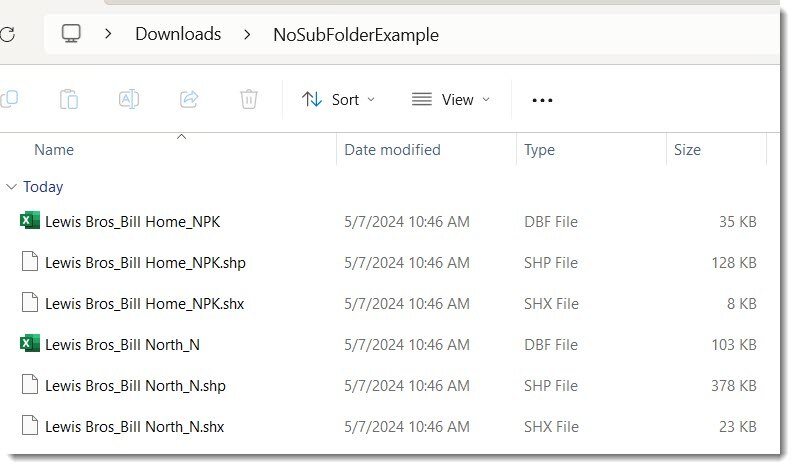Click the Share toolbar icon
795x469 pixels.
click(188, 99)
